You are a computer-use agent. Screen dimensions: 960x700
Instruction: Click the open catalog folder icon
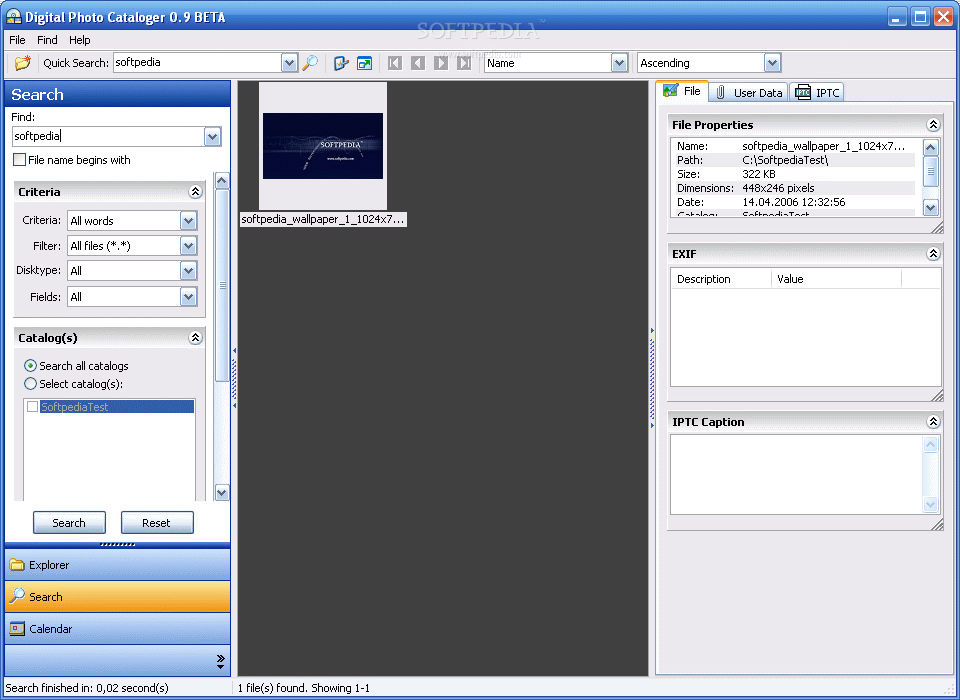(23, 62)
